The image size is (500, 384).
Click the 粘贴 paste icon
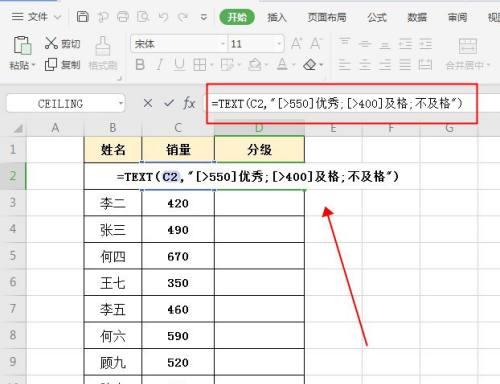coord(22,45)
